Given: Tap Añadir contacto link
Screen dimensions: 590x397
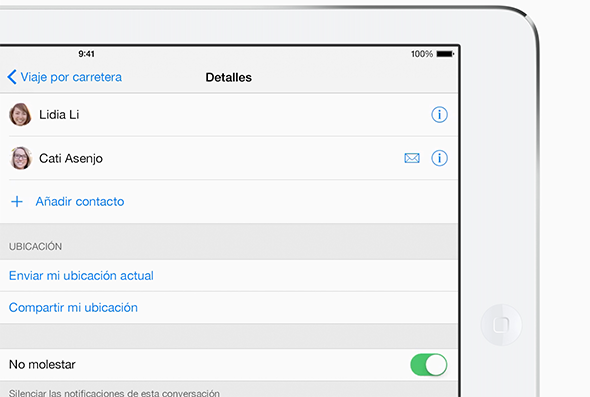Looking at the screenshot, I should [80, 202].
